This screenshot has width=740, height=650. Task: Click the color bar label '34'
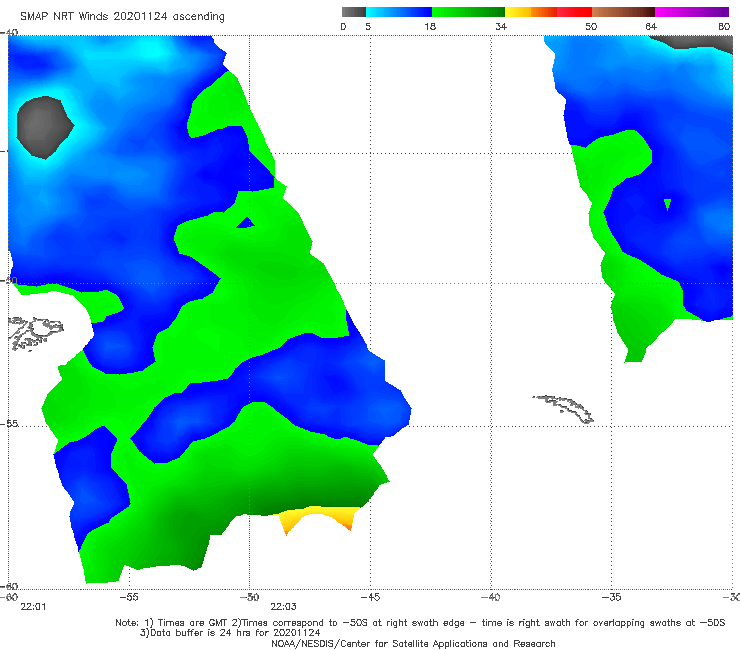click(x=501, y=26)
